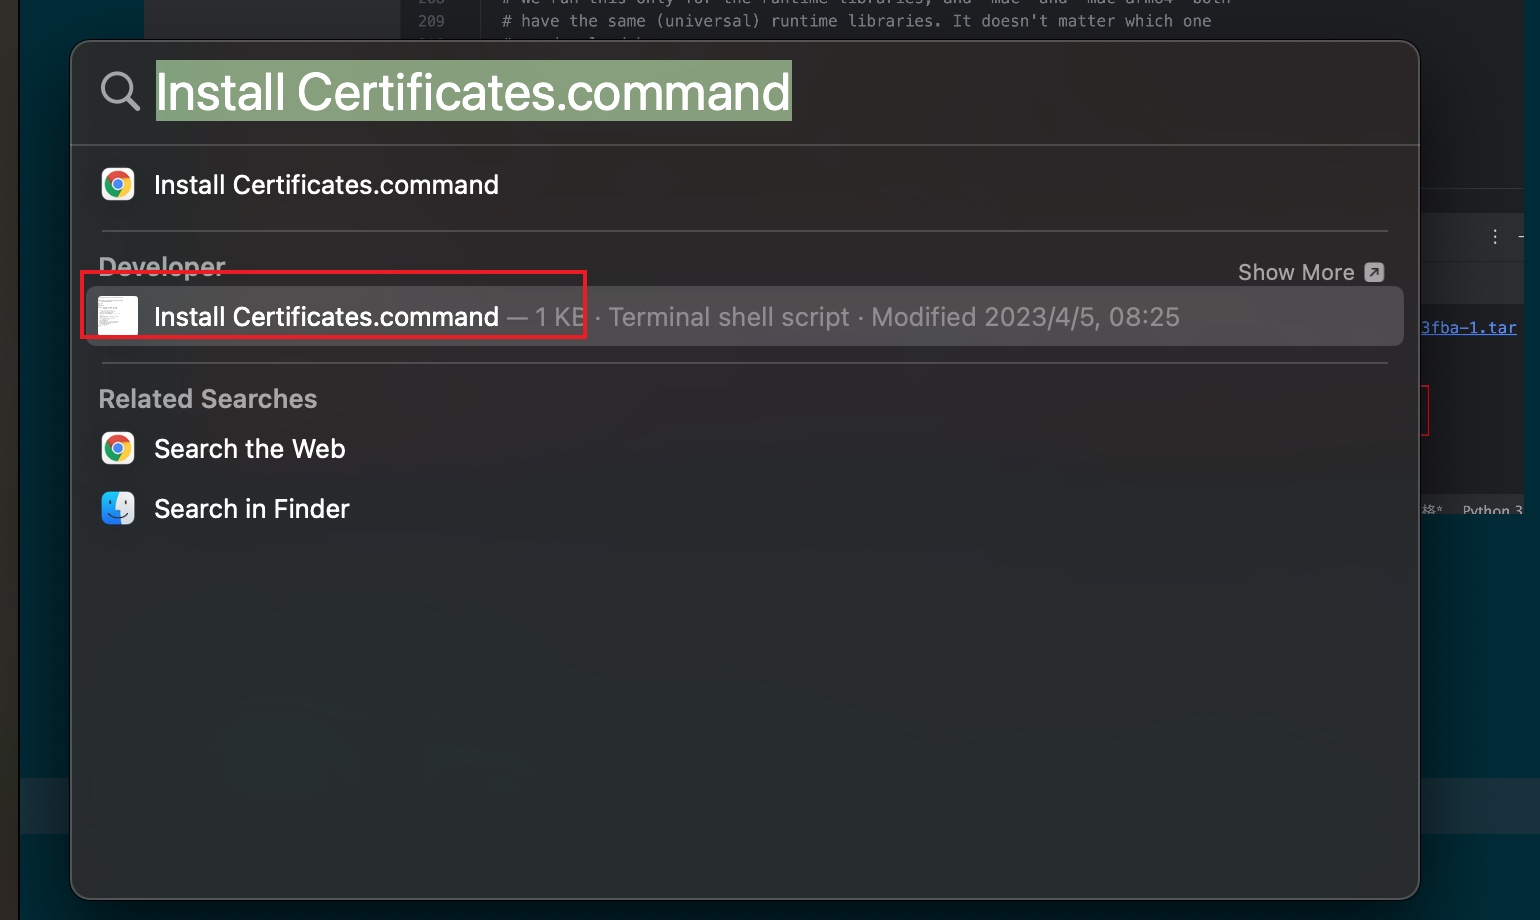Click the Chrome icon beside the top suggestion

point(118,185)
